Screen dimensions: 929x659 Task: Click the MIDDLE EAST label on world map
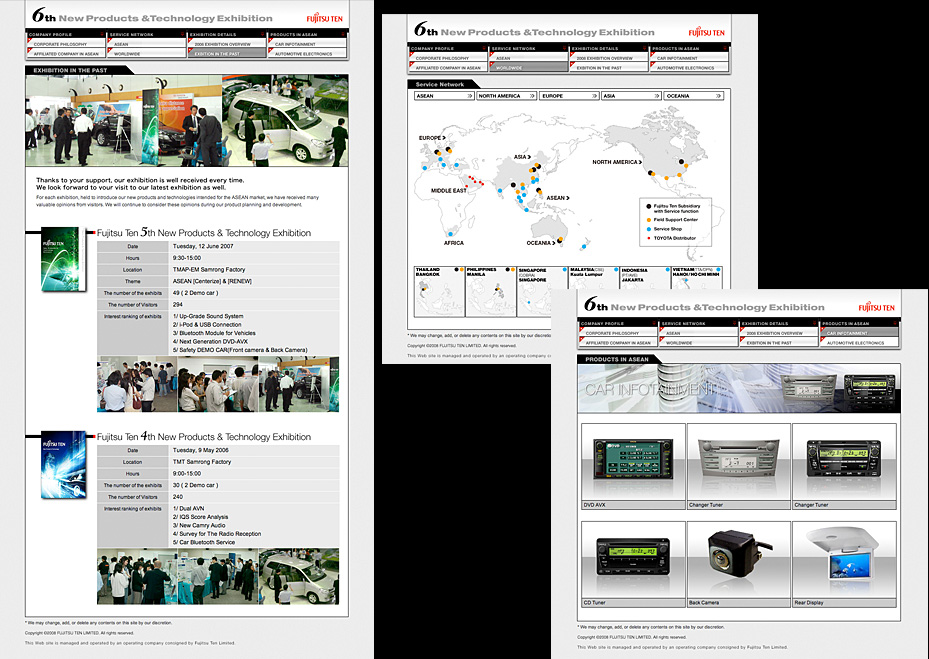(x=449, y=190)
